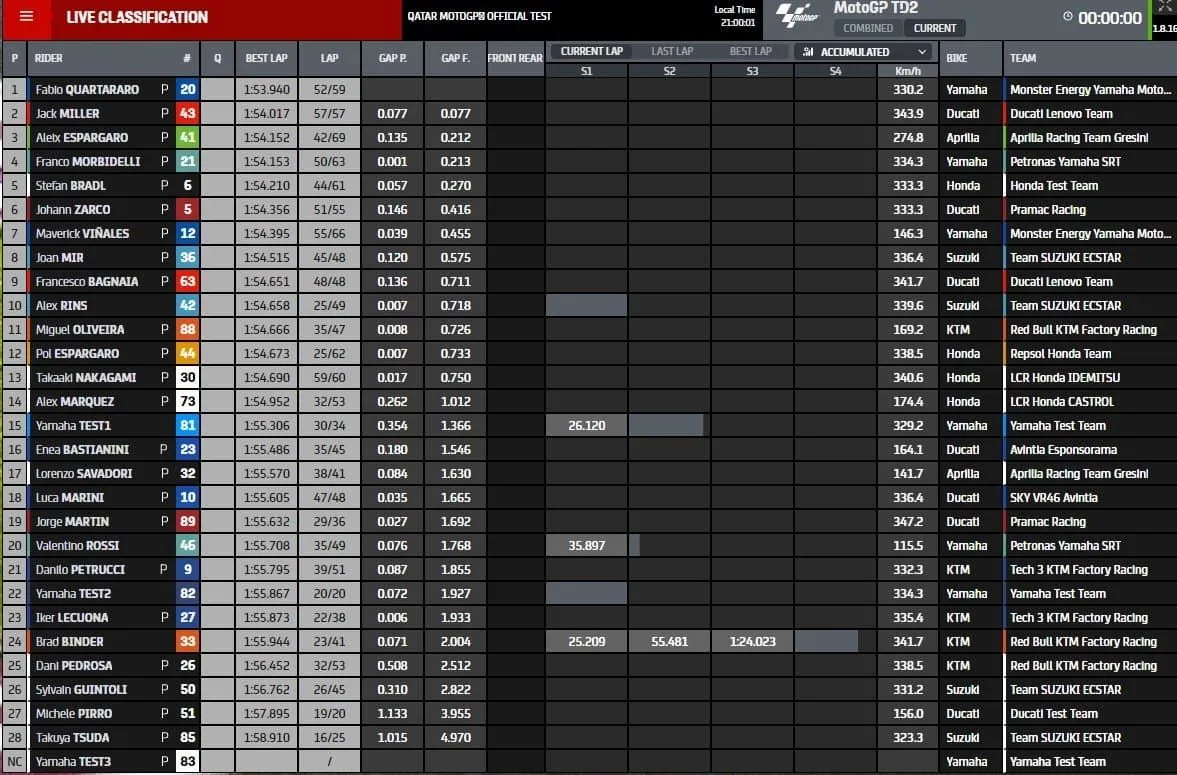1177x775 pixels.
Task: Toggle fullscreen with the expand icon
Action: click(1165, 6)
